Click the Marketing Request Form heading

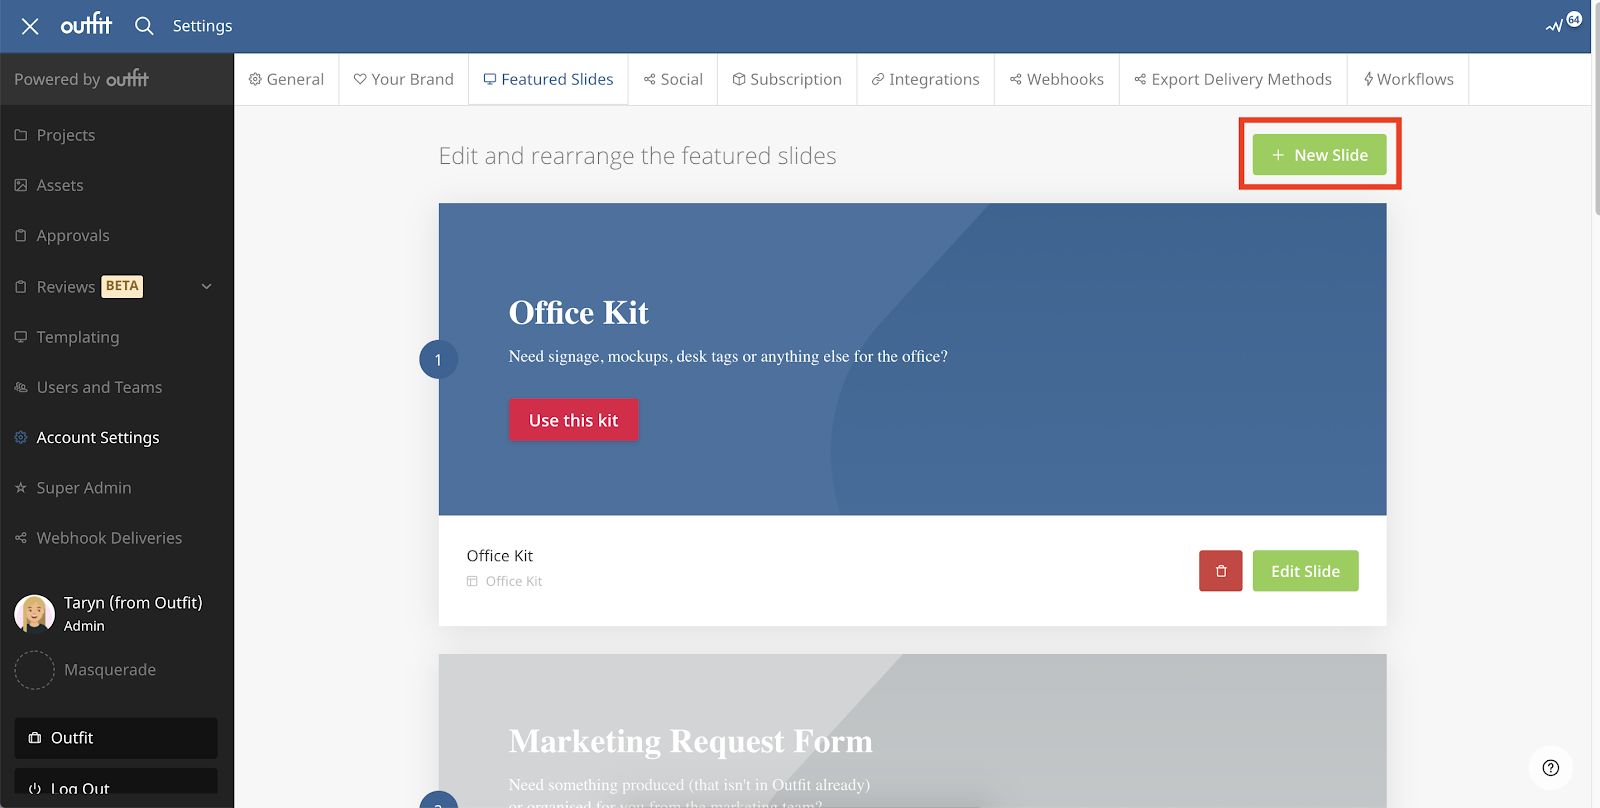coord(691,742)
